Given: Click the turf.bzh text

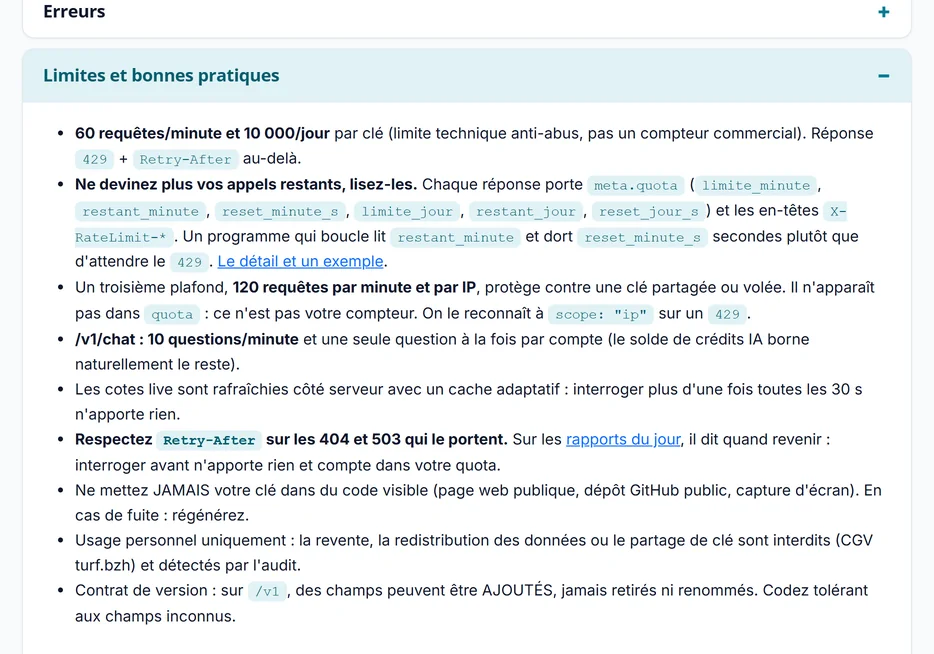Looking at the screenshot, I should point(103,565).
